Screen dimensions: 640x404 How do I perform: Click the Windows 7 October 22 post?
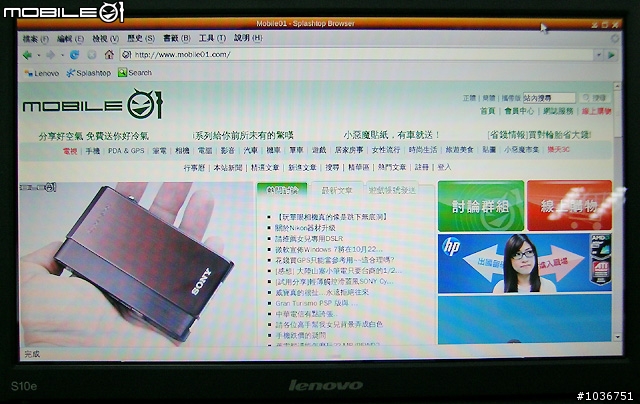point(329,249)
